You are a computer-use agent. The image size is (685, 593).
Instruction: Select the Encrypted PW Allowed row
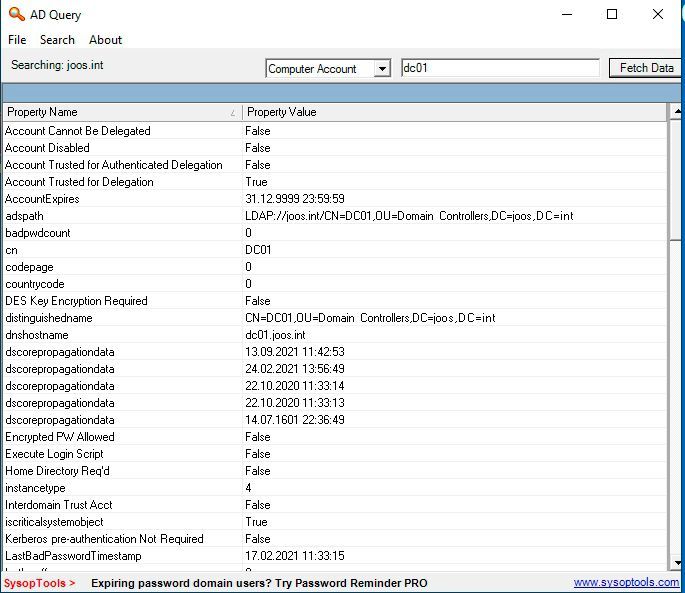[x=335, y=437]
